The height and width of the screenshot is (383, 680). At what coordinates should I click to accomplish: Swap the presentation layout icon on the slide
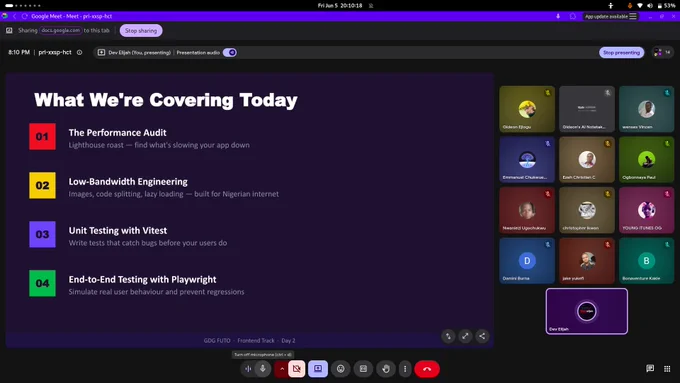[448, 336]
